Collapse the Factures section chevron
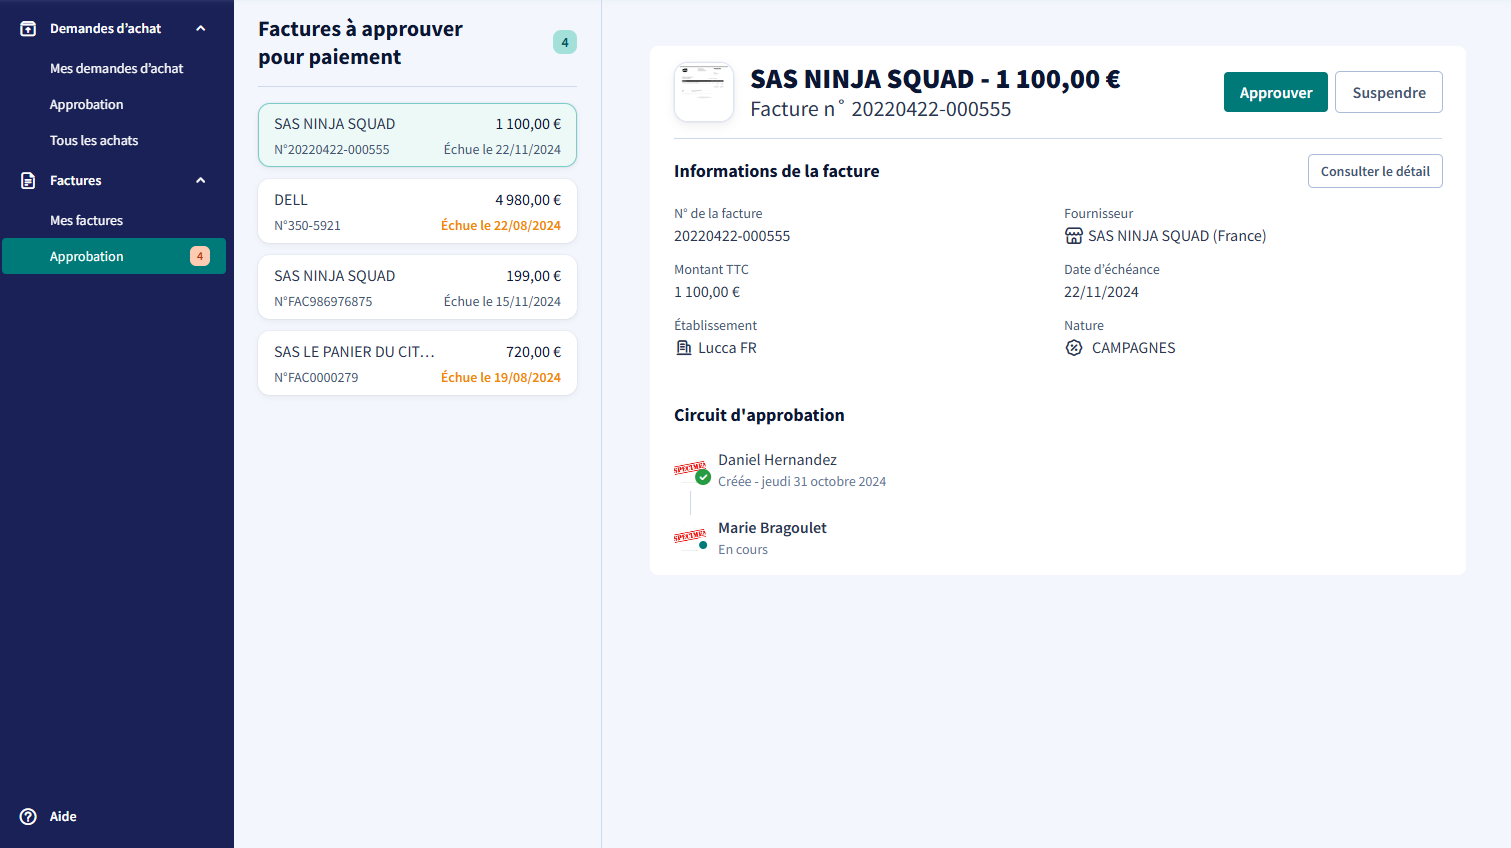 click(x=201, y=181)
